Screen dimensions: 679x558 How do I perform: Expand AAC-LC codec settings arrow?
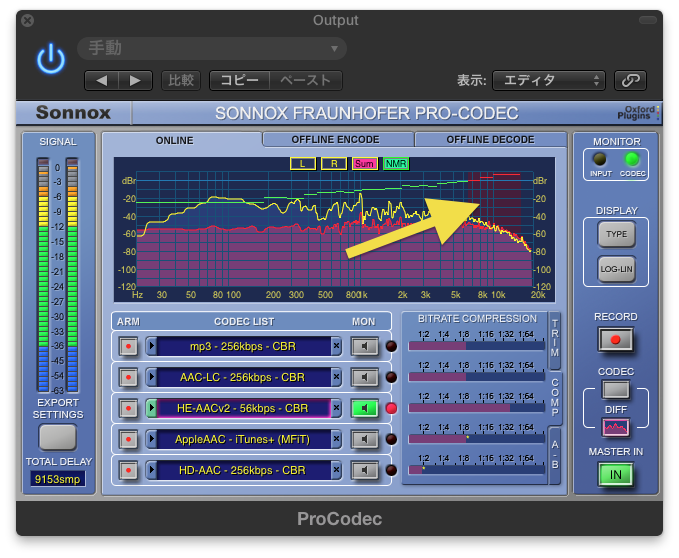(x=152, y=377)
